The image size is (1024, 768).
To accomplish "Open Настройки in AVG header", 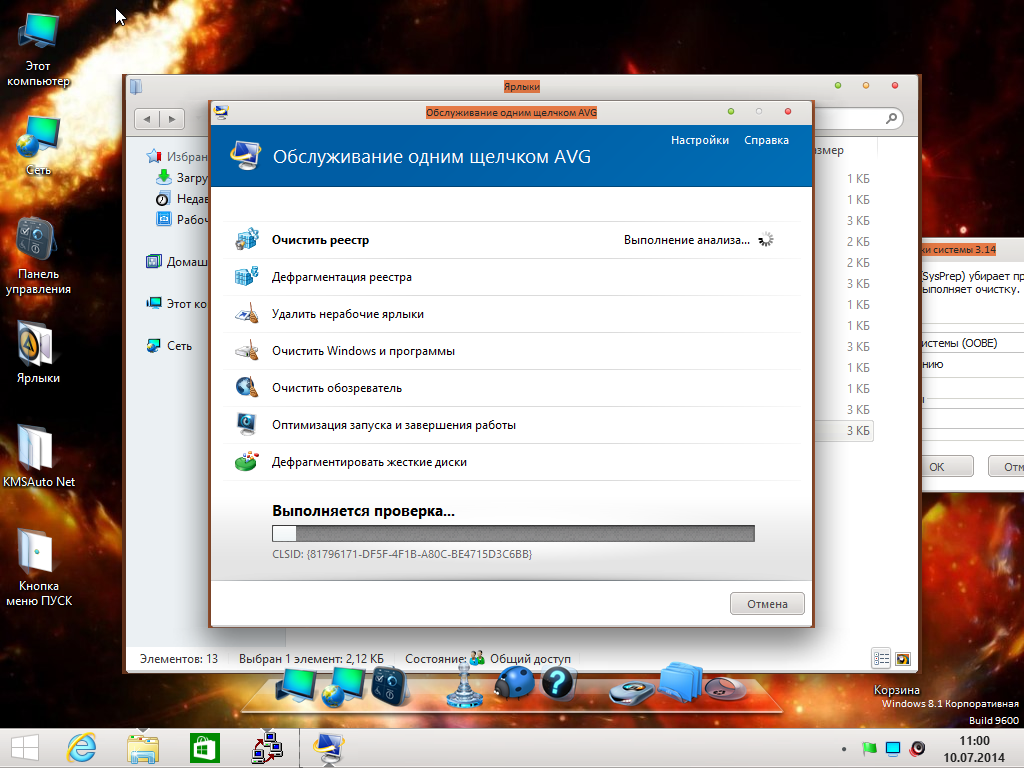I will coord(699,140).
